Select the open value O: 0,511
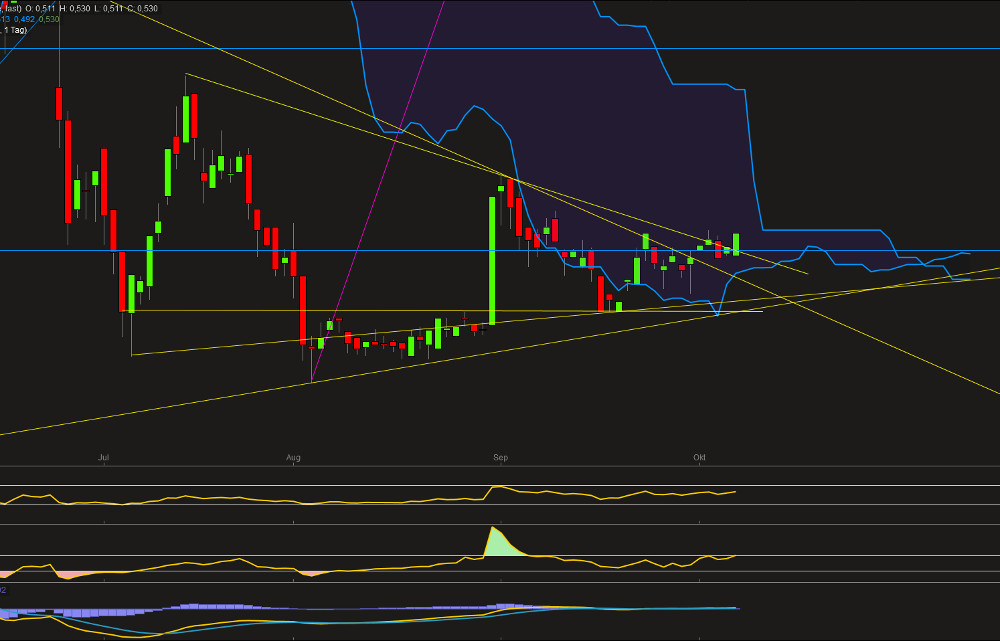The image size is (1000, 641). 40,8
